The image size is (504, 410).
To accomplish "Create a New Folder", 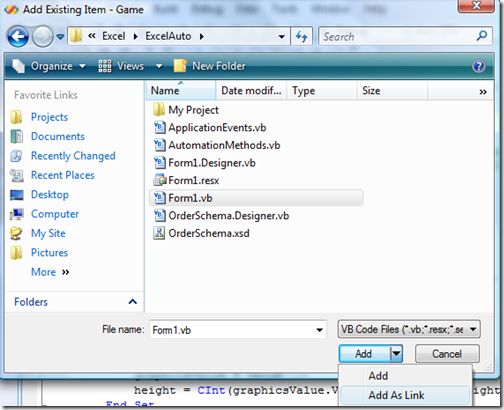I will coord(209,66).
